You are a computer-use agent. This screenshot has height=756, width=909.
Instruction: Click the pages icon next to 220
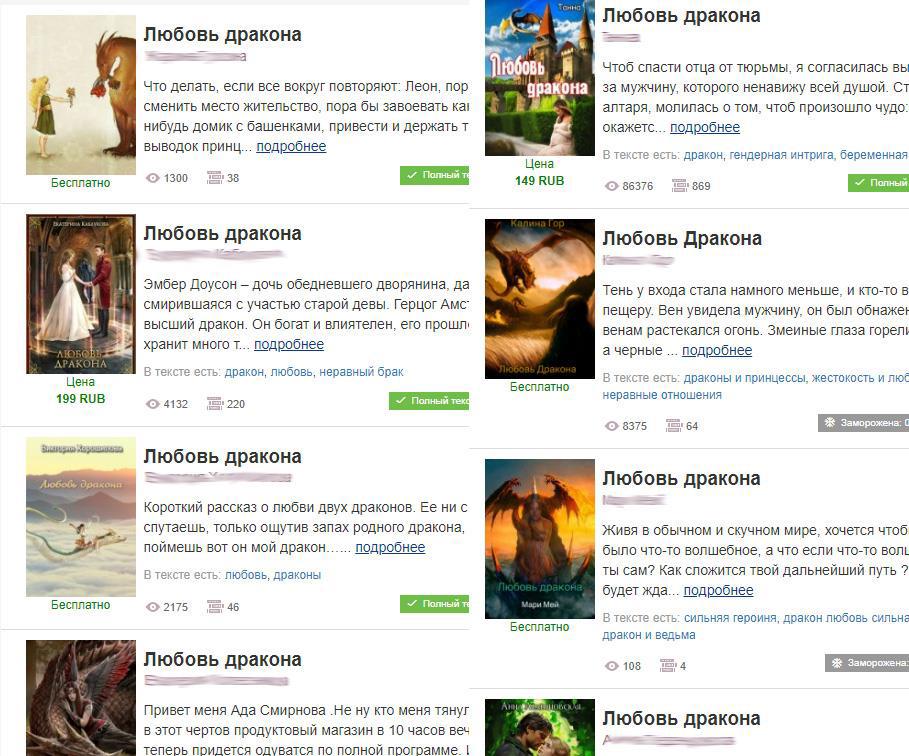coord(214,404)
